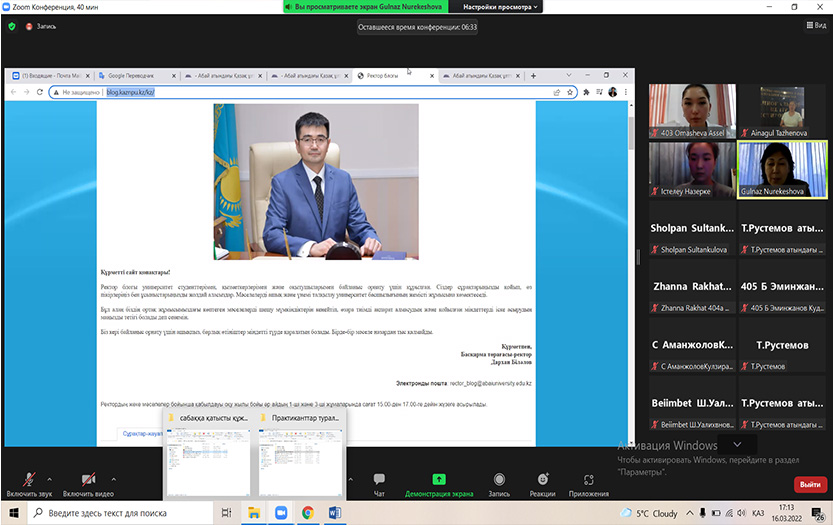Turn on camera with Включить видео
This screenshot has width=833, height=525.
coord(88,481)
